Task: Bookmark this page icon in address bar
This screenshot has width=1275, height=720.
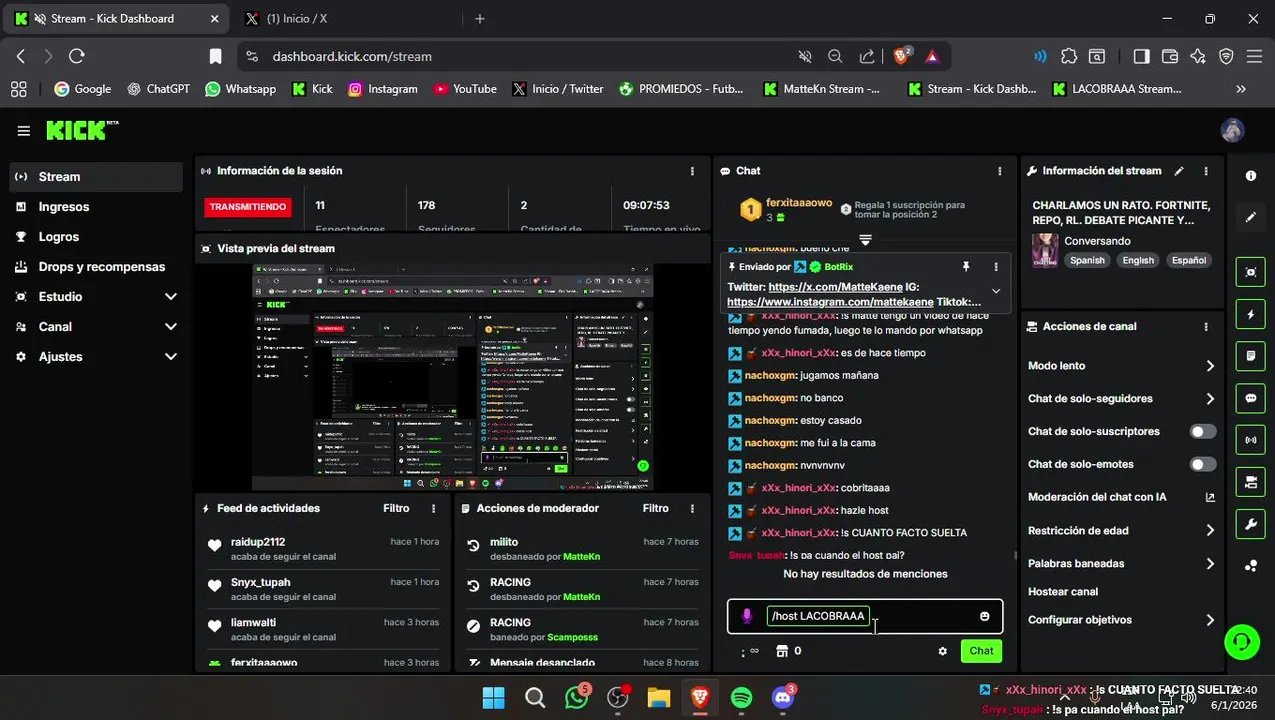Action: (x=215, y=57)
